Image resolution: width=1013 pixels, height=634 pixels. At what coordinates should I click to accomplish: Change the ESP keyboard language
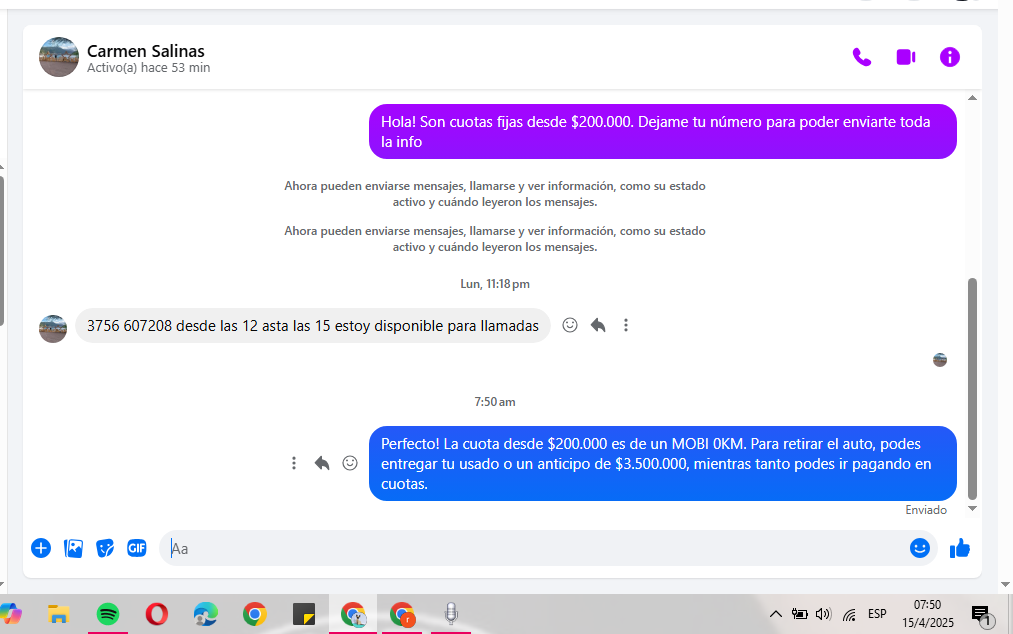click(x=877, y=614)
